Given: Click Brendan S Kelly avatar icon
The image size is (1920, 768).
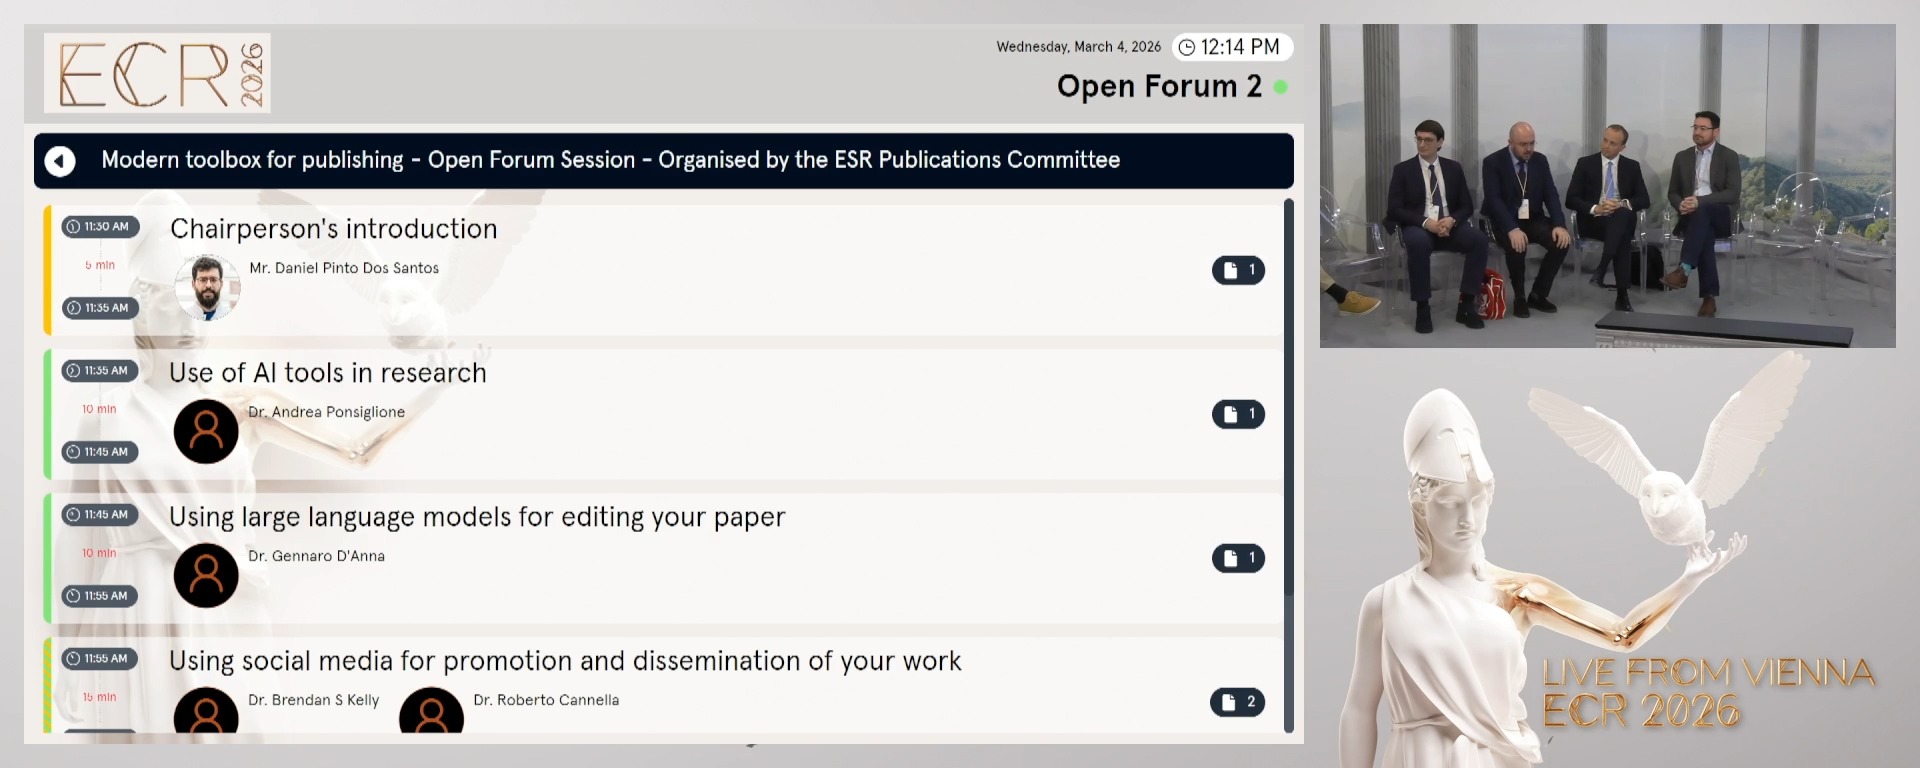Looking at the screenshot, I should 206,710.
